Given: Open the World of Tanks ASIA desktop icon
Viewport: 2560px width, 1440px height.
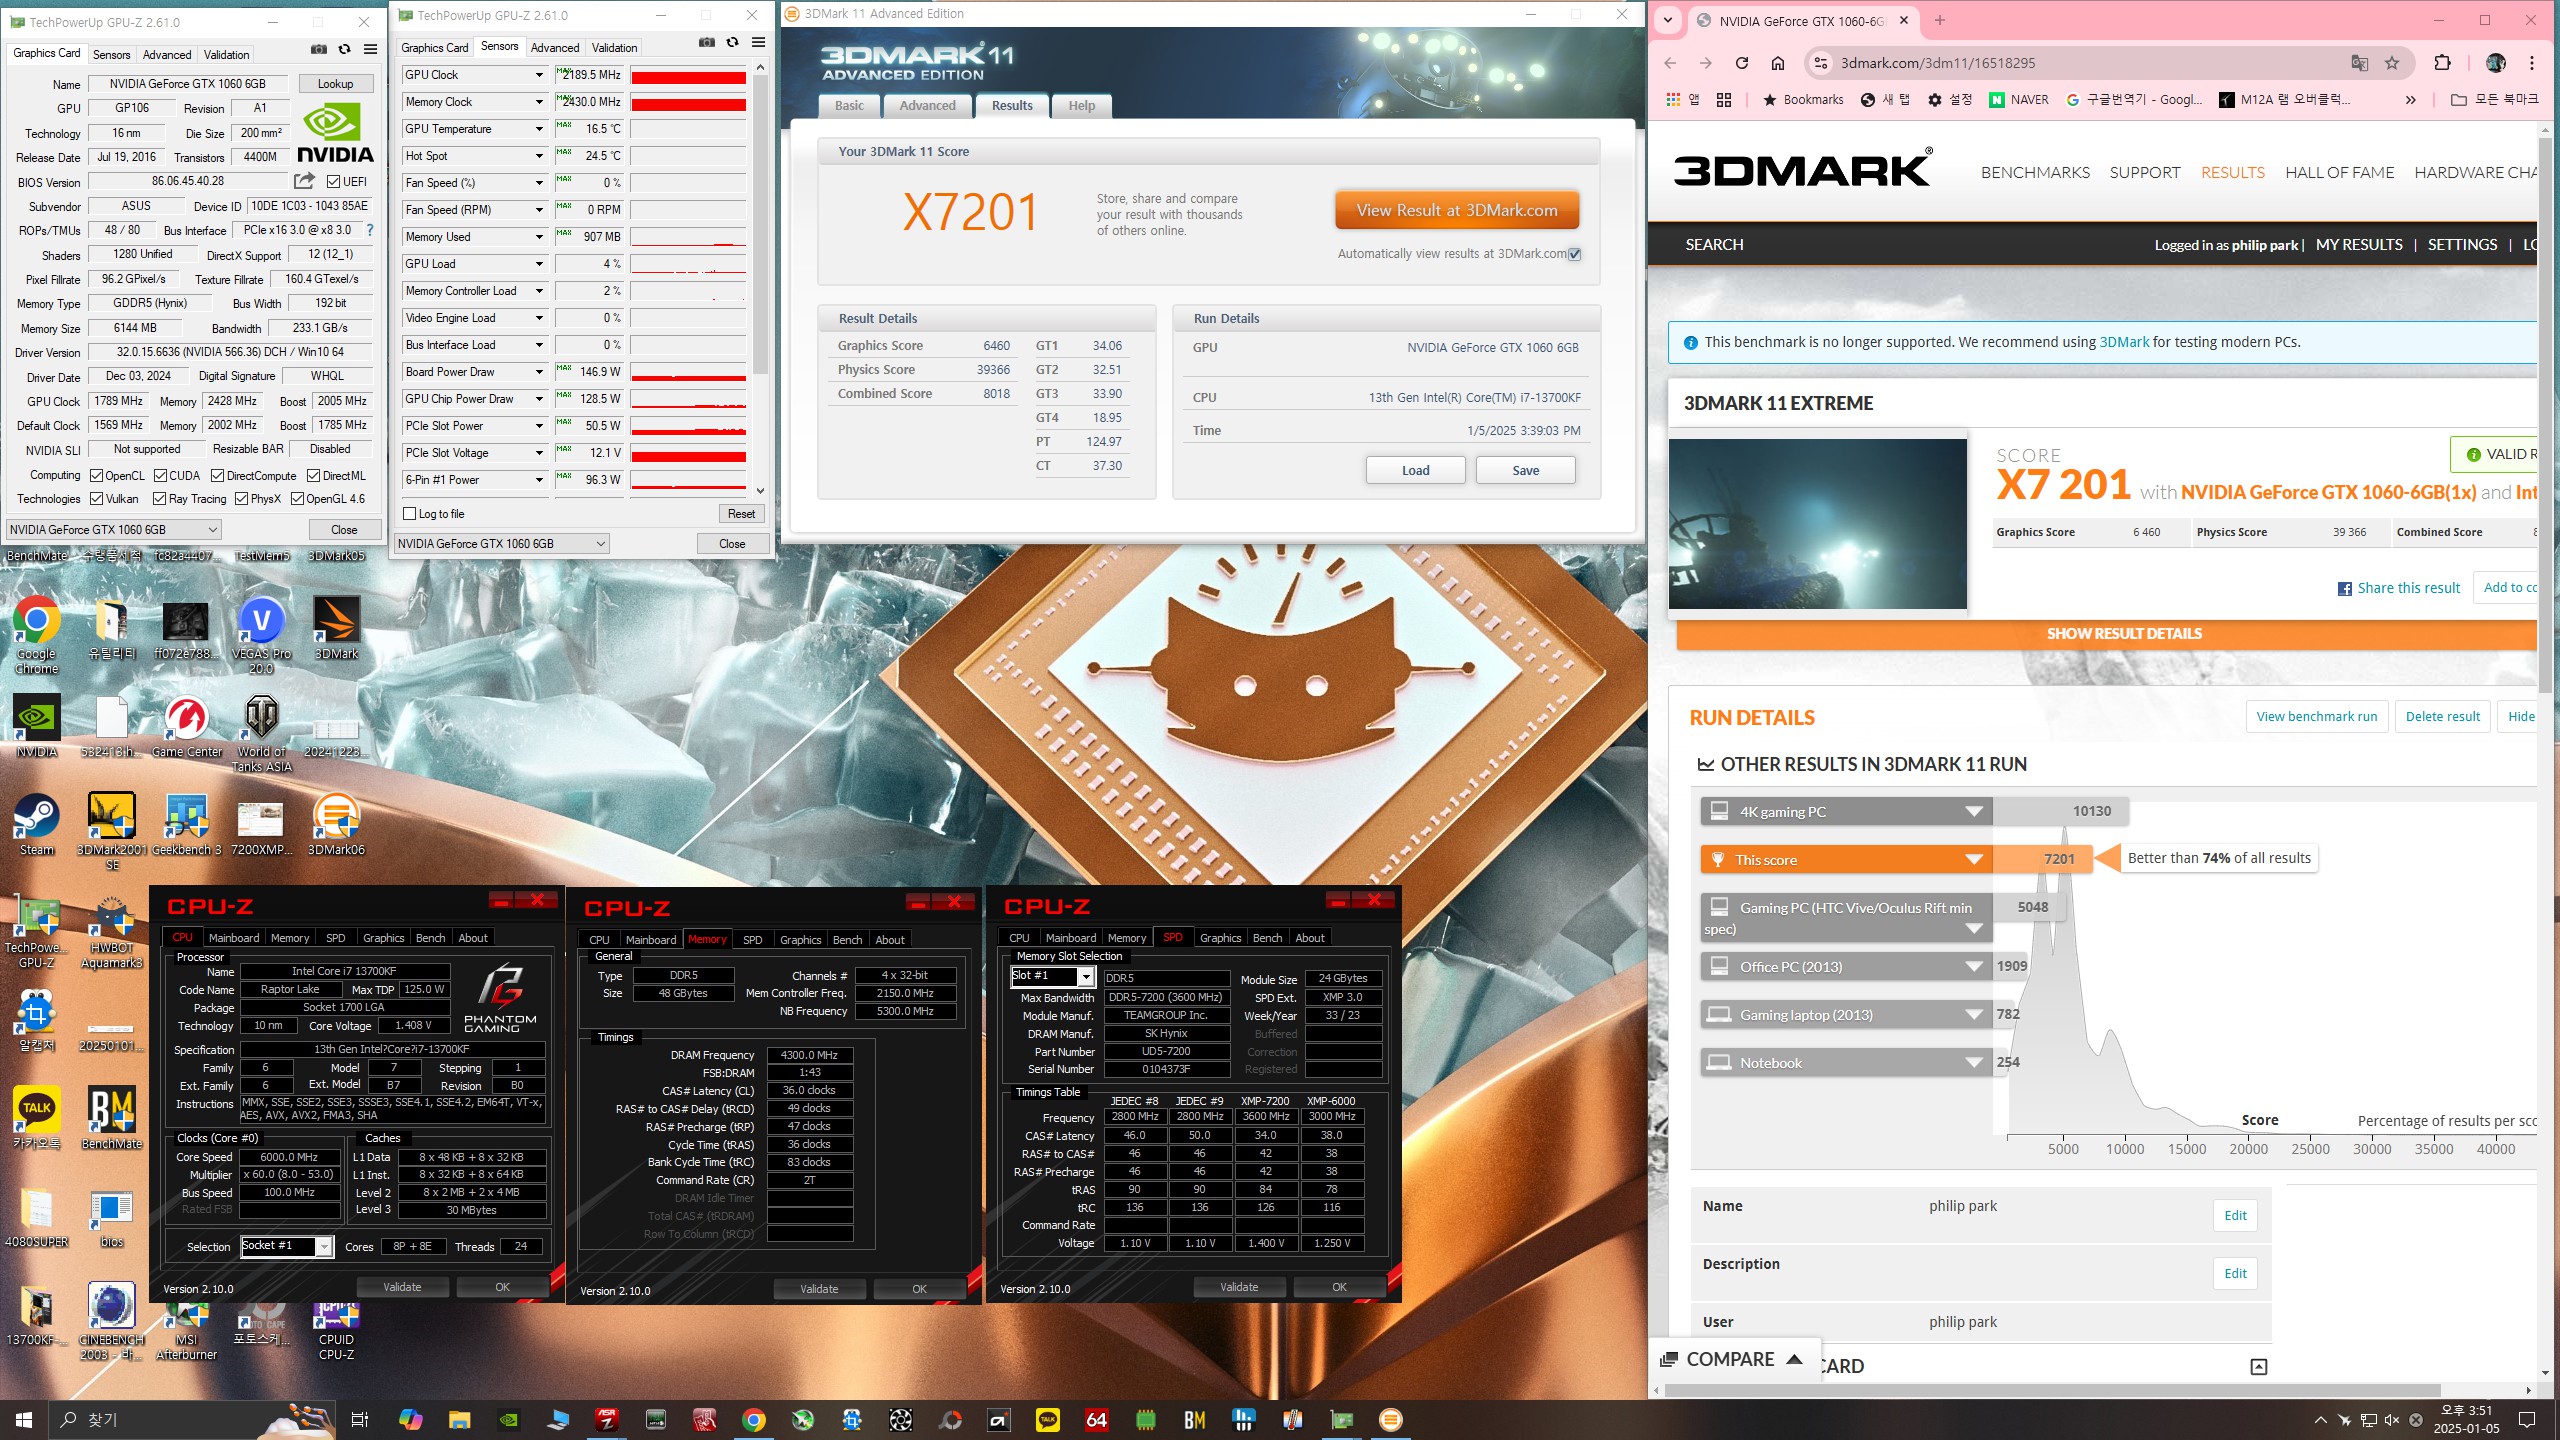Looking at the screenshot, I should pos(261,733).
